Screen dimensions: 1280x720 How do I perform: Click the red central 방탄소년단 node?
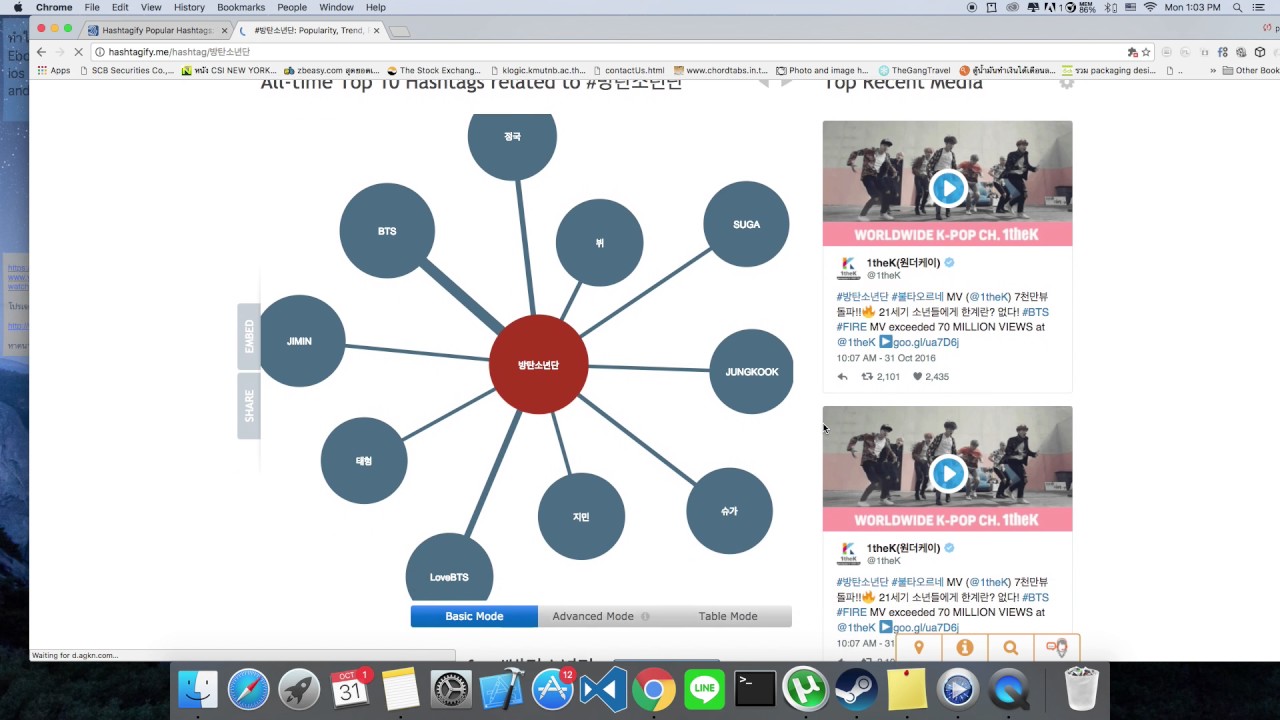point(538,365)
